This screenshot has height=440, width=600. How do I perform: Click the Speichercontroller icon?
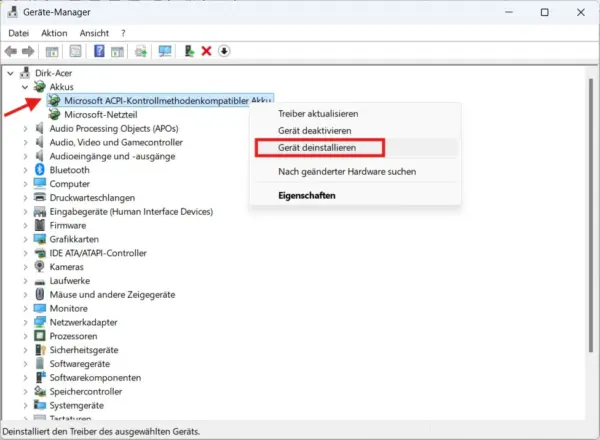[39, 391]
